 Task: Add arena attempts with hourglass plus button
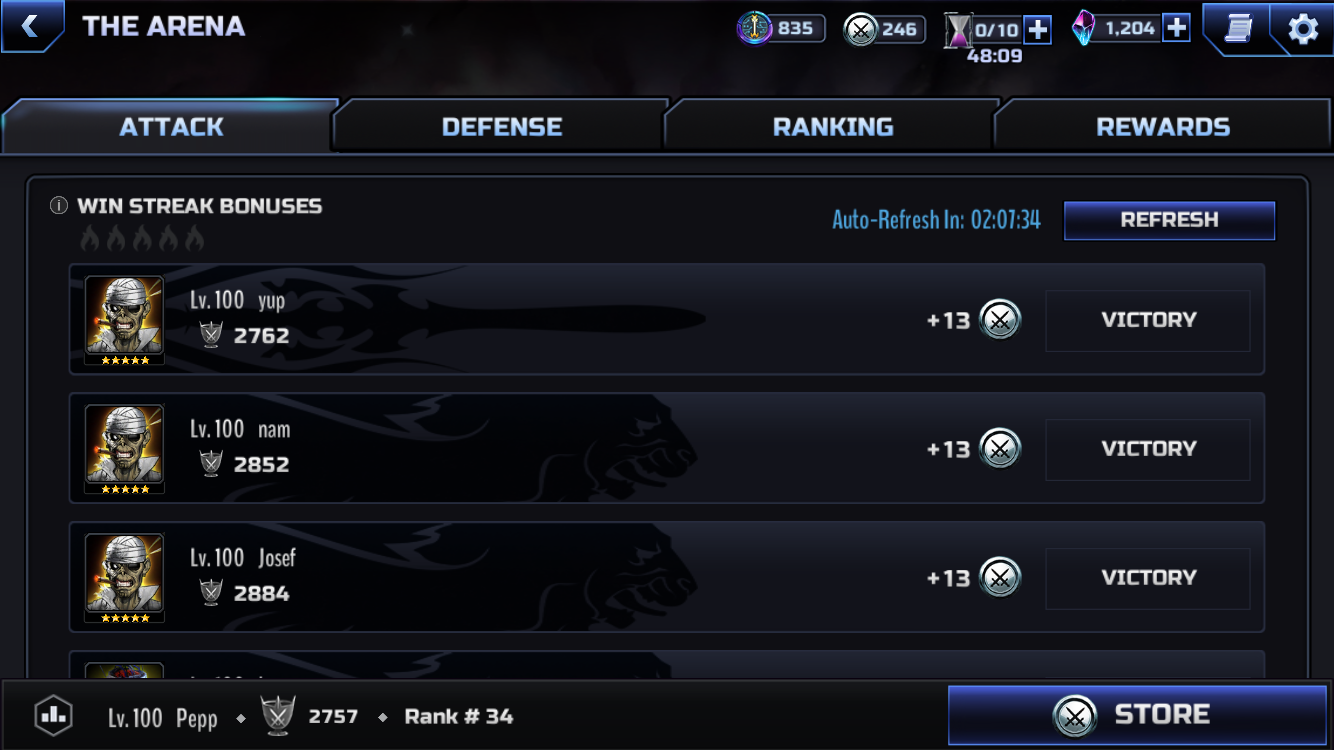point(1038,29)
